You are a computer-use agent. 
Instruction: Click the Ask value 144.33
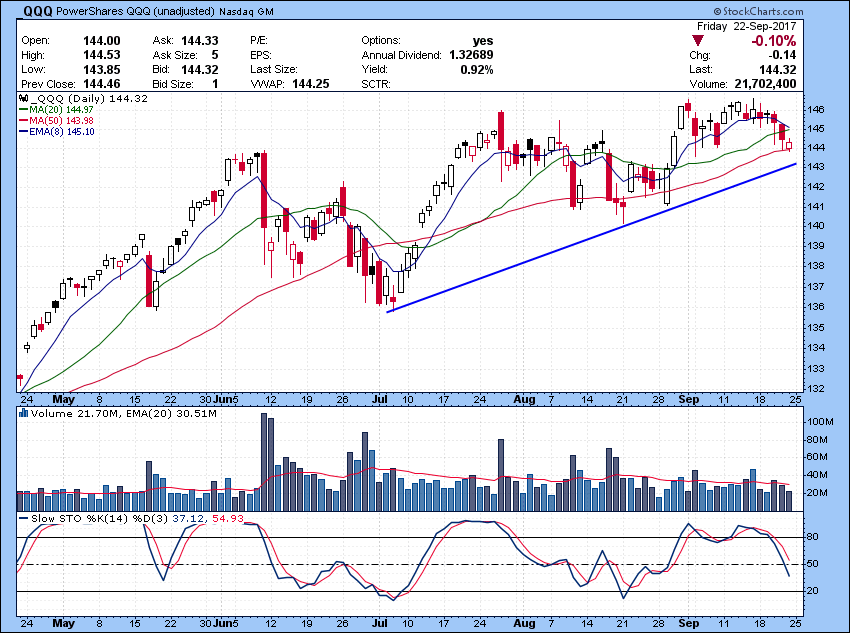pyautogui.click(x=199, y=41)
